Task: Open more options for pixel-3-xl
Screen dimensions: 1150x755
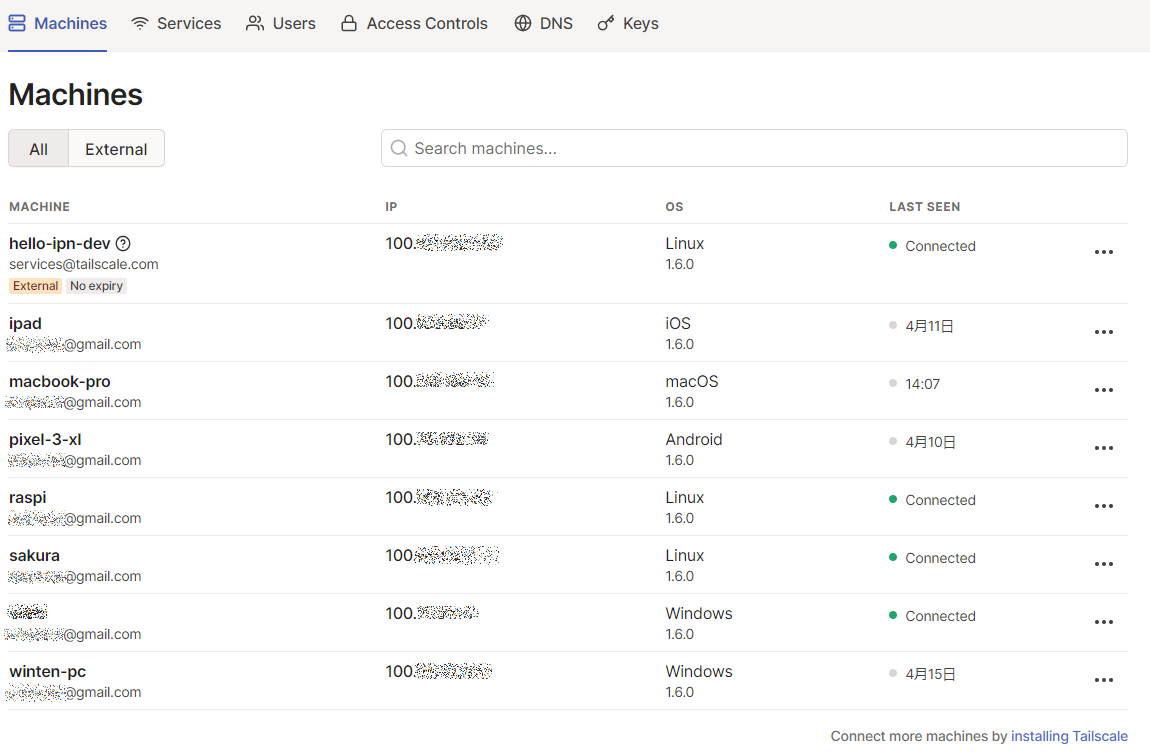Action: point(1104,448)
